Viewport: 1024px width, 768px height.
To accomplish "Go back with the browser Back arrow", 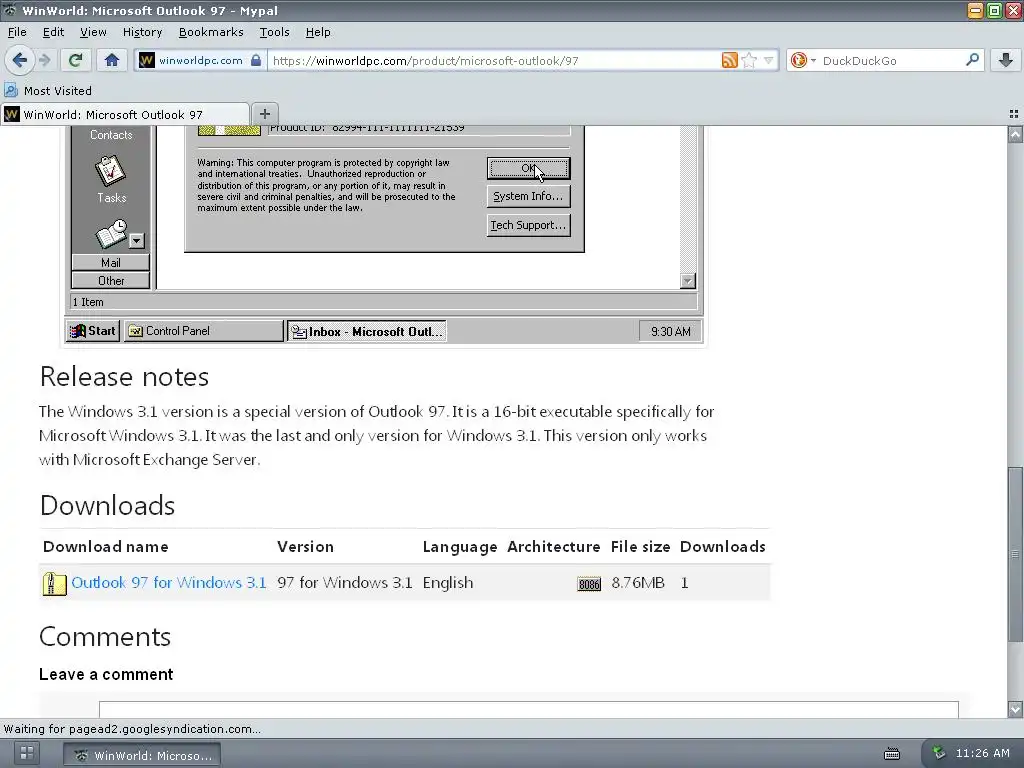I will (x=20, y=61).
